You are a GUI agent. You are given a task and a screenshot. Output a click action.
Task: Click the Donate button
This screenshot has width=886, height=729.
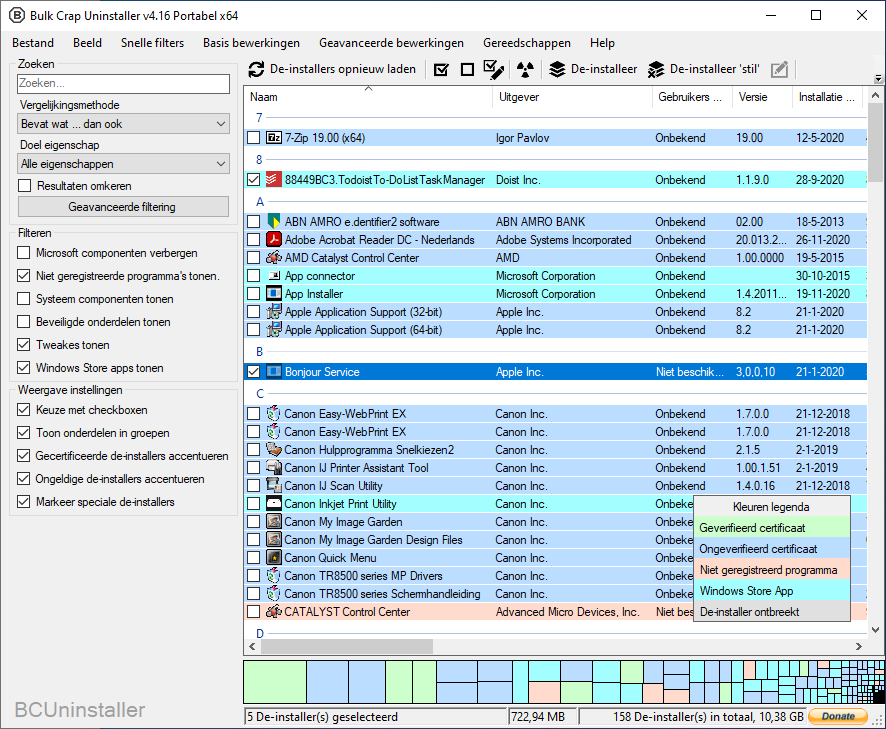838,716
